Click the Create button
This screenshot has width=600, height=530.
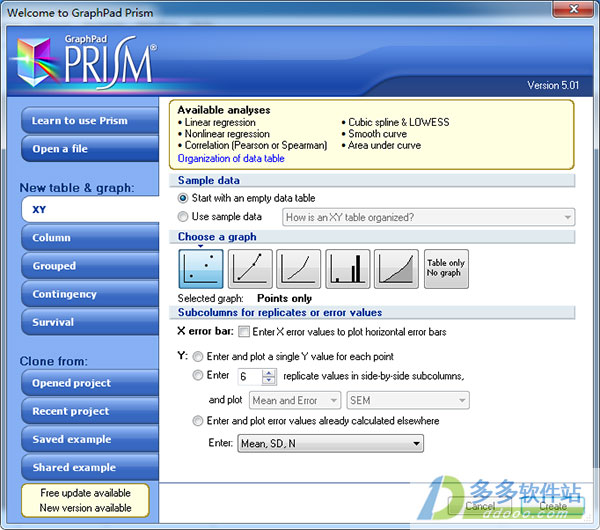[553, 506]
